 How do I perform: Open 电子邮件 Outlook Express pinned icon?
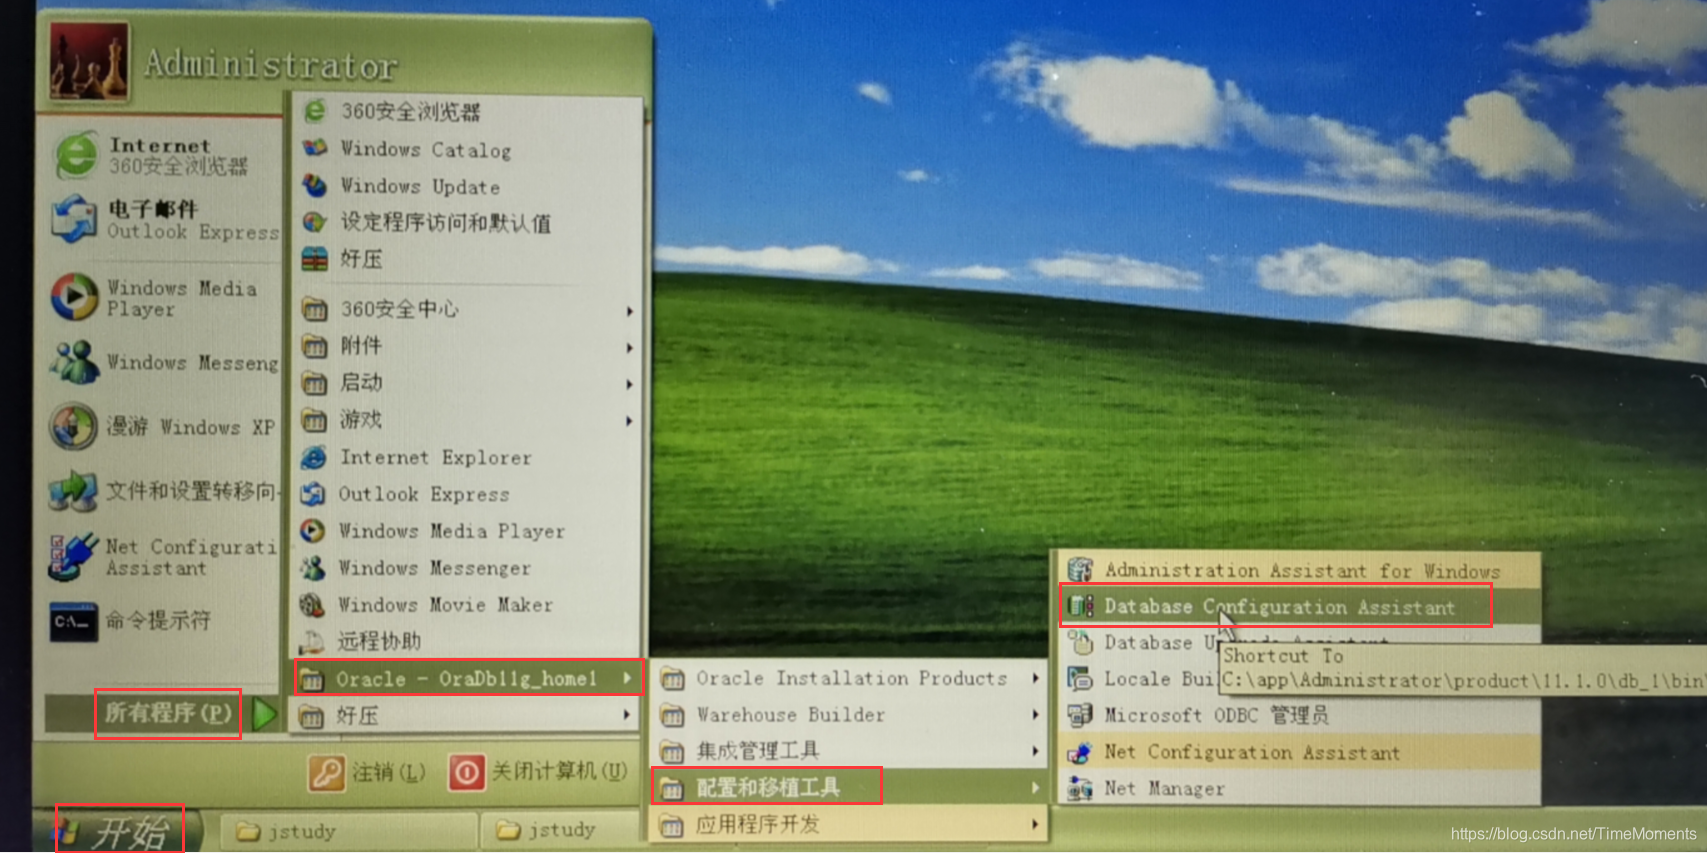[75, 220]
